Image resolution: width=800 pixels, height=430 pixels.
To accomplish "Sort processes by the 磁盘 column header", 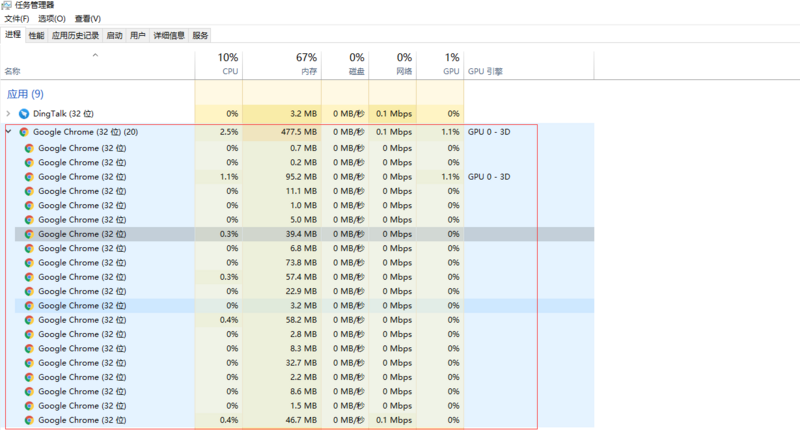I will pos(345,65).
